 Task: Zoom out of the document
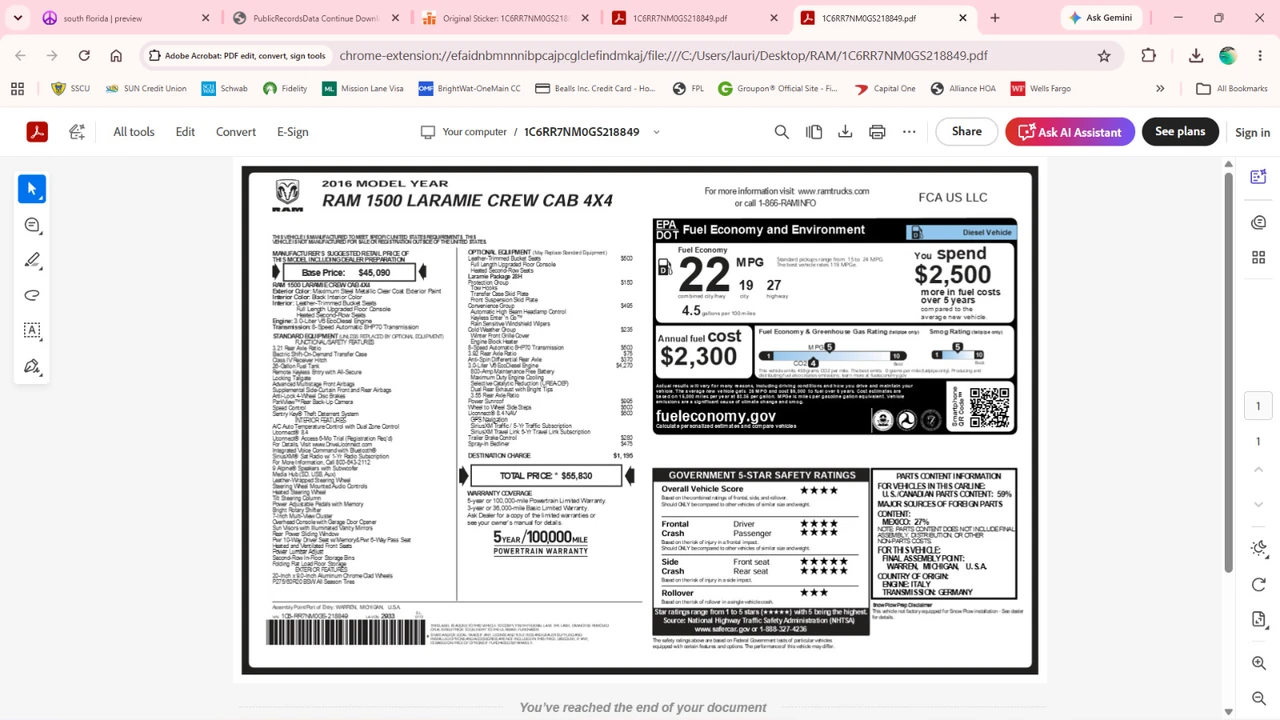[1259, 698]
